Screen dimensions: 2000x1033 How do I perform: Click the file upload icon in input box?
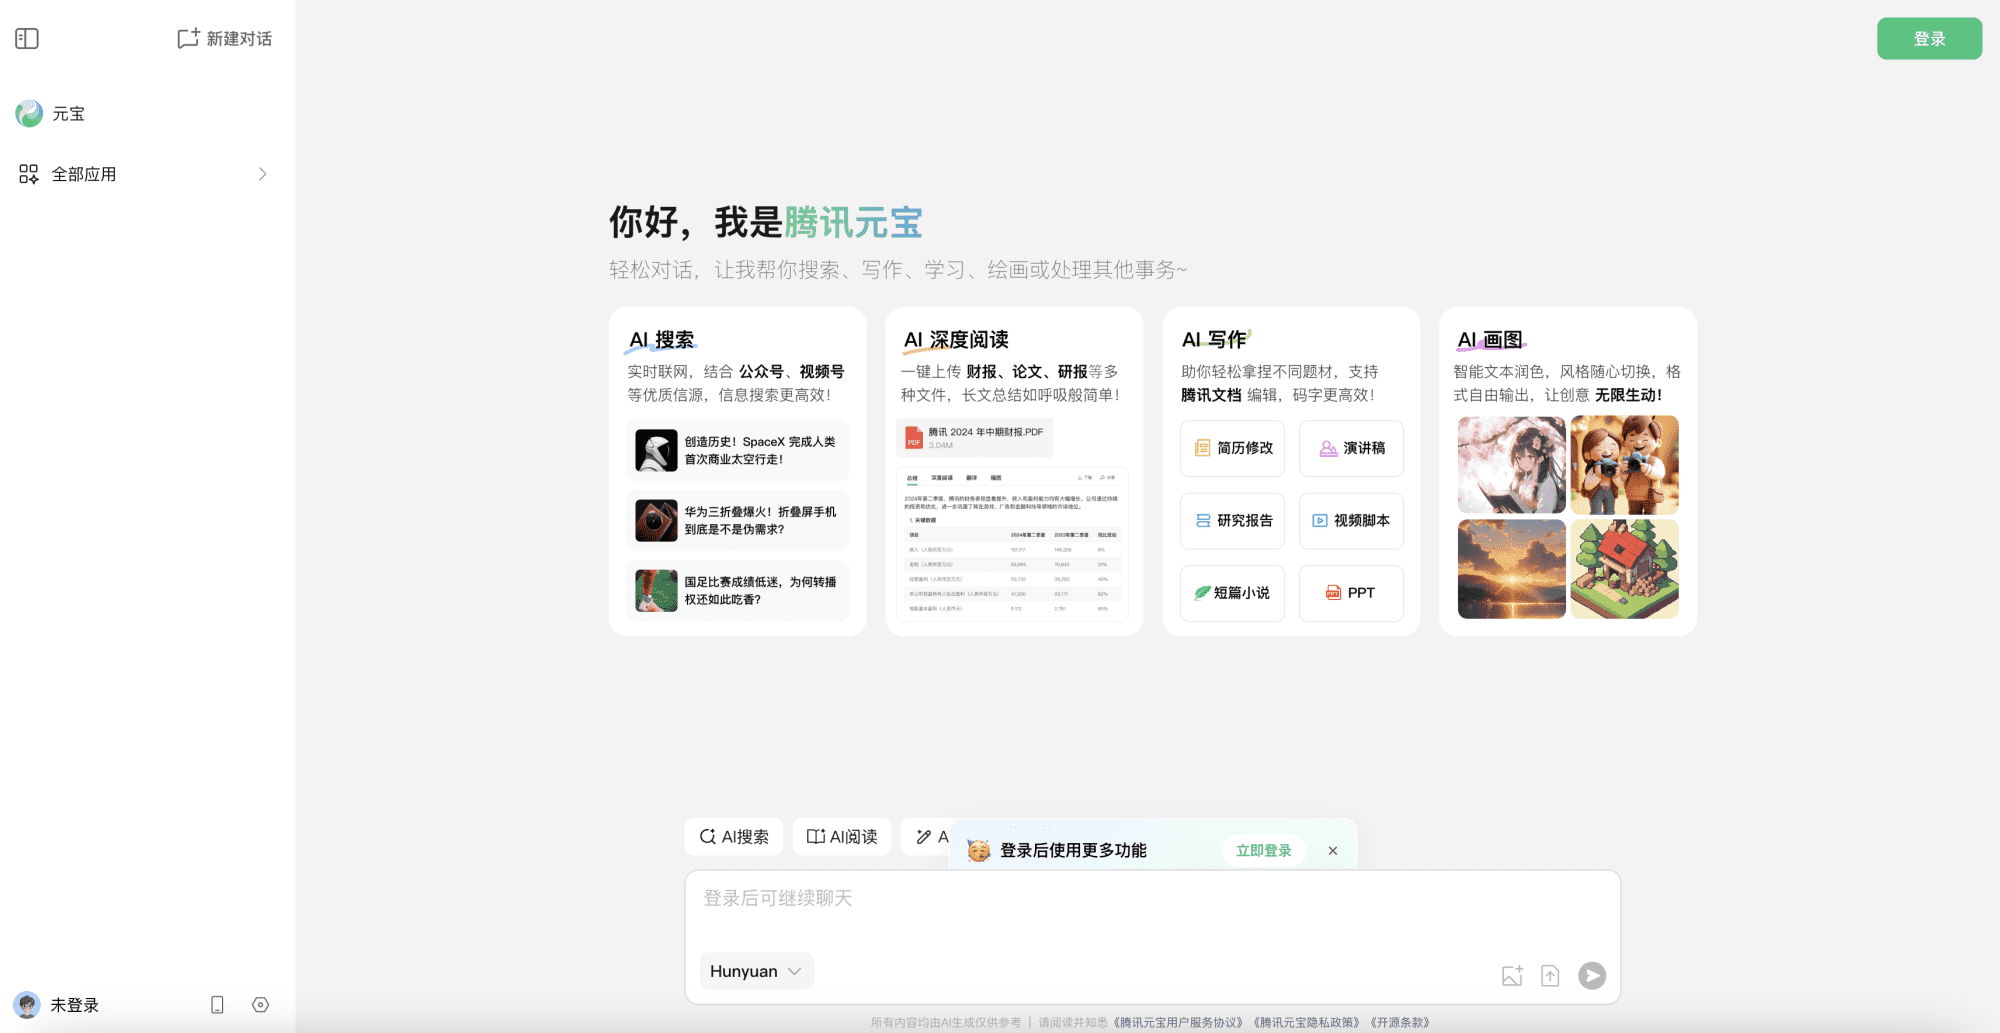pyautogui.click(x=1550, y=976)
